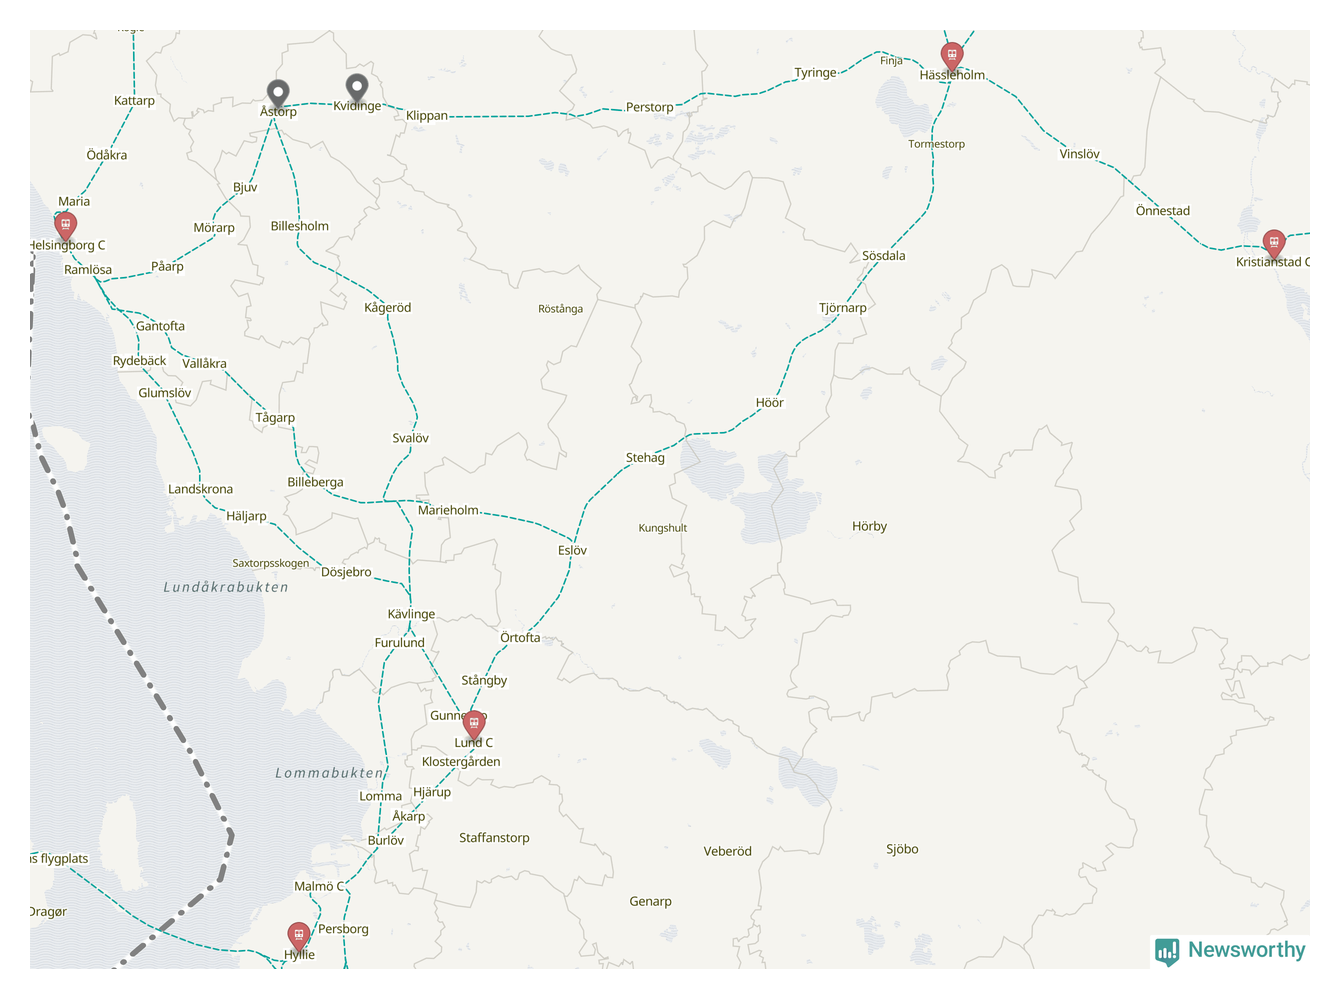This screenshot has height=999, width=1340.
Task: Click the Lundåkrabukten bay label
Action: [226, 587]
